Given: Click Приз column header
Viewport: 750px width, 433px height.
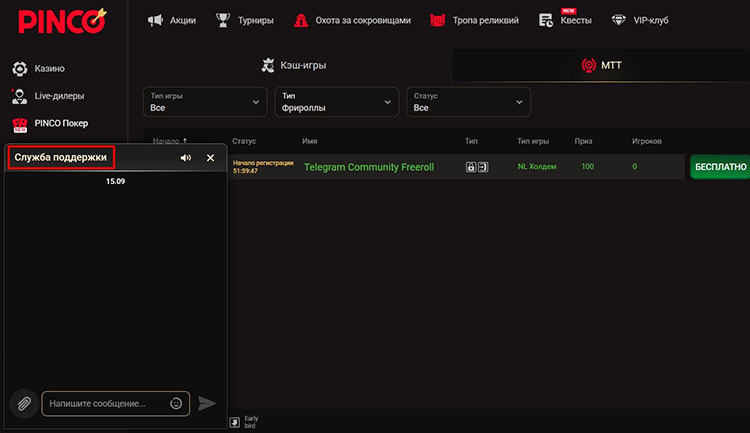Looking at the screenshot, I should pos(583,141).
